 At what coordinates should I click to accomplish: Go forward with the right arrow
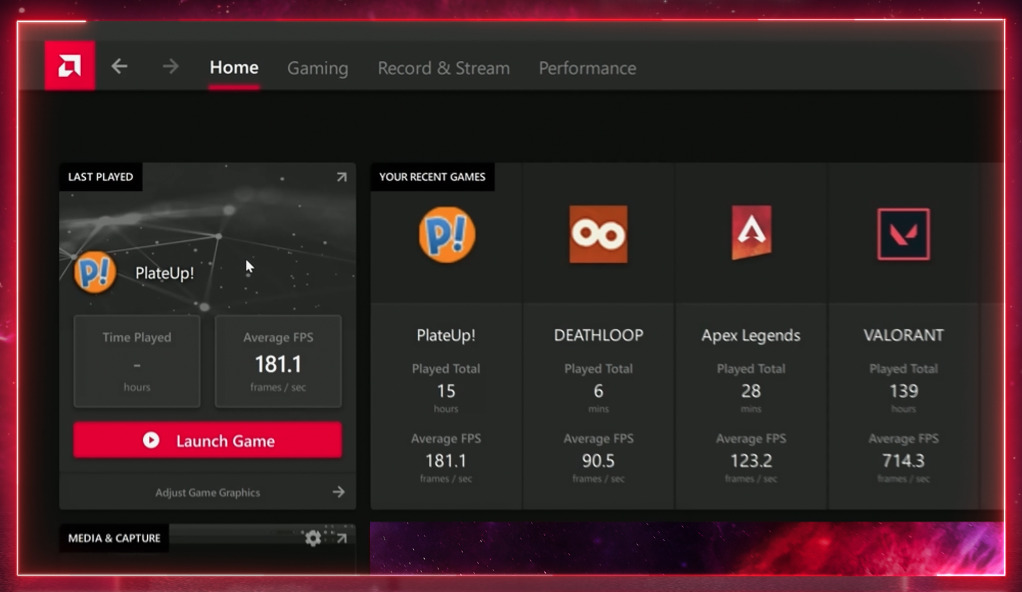(170, 67)
